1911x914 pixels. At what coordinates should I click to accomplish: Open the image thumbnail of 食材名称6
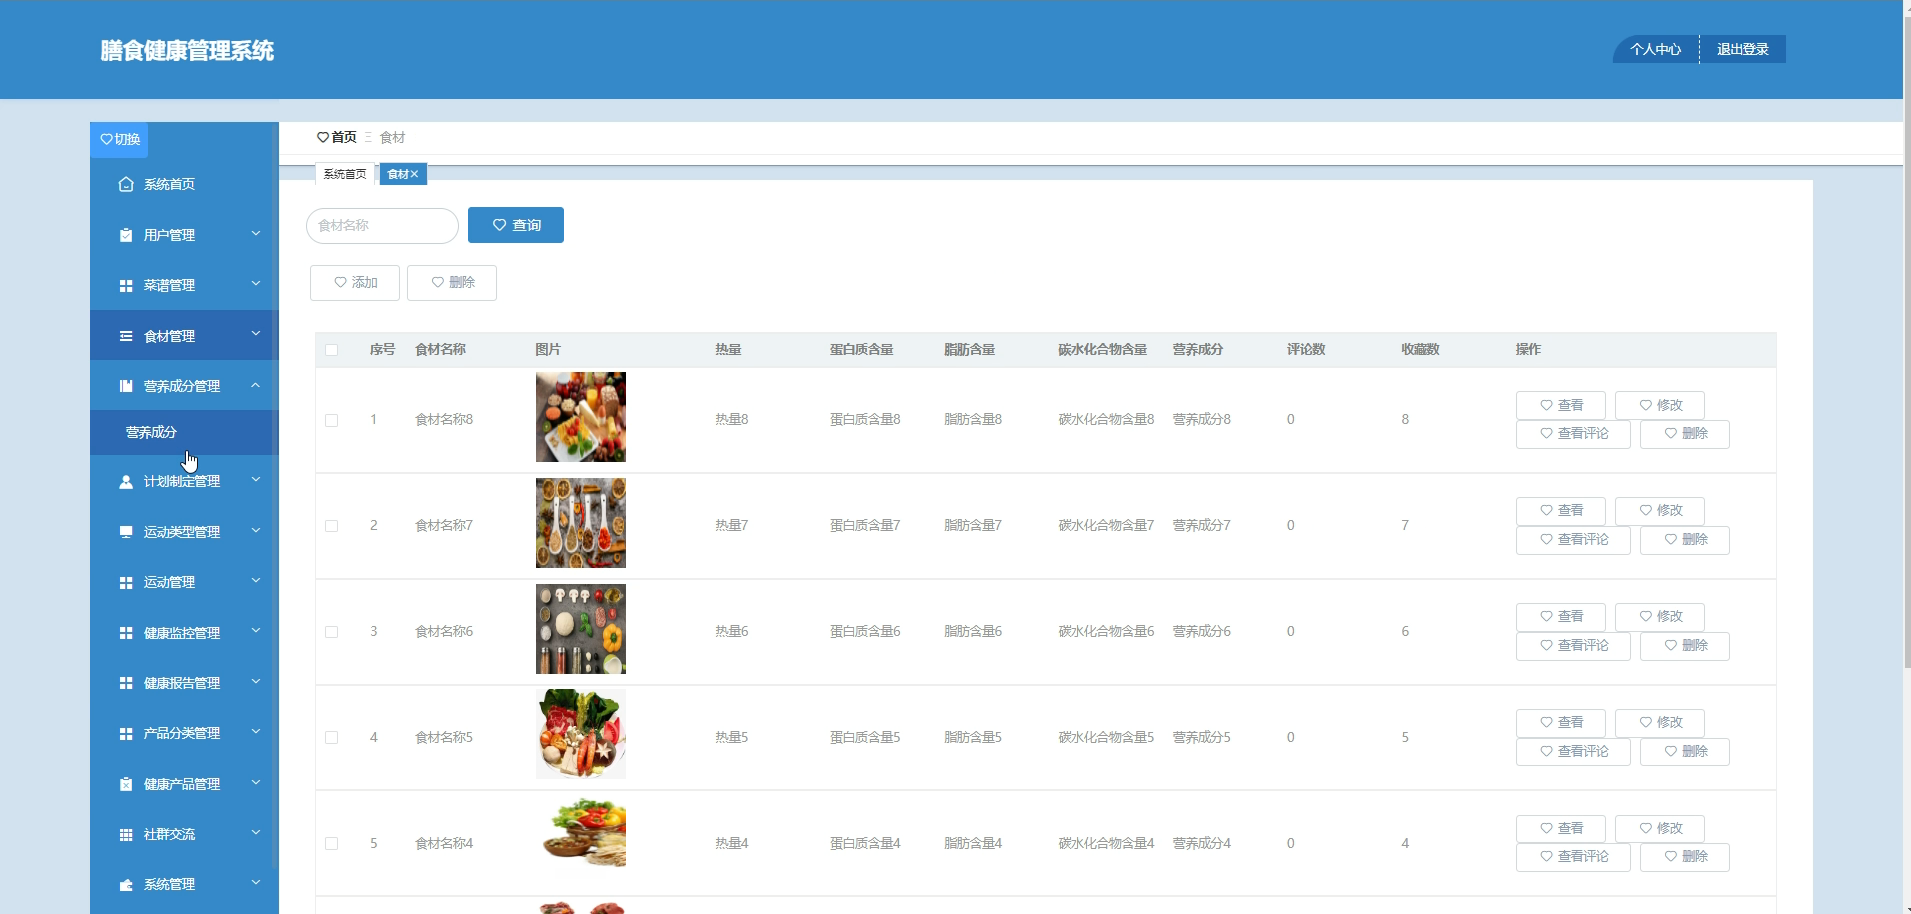[x=581, y=629]
